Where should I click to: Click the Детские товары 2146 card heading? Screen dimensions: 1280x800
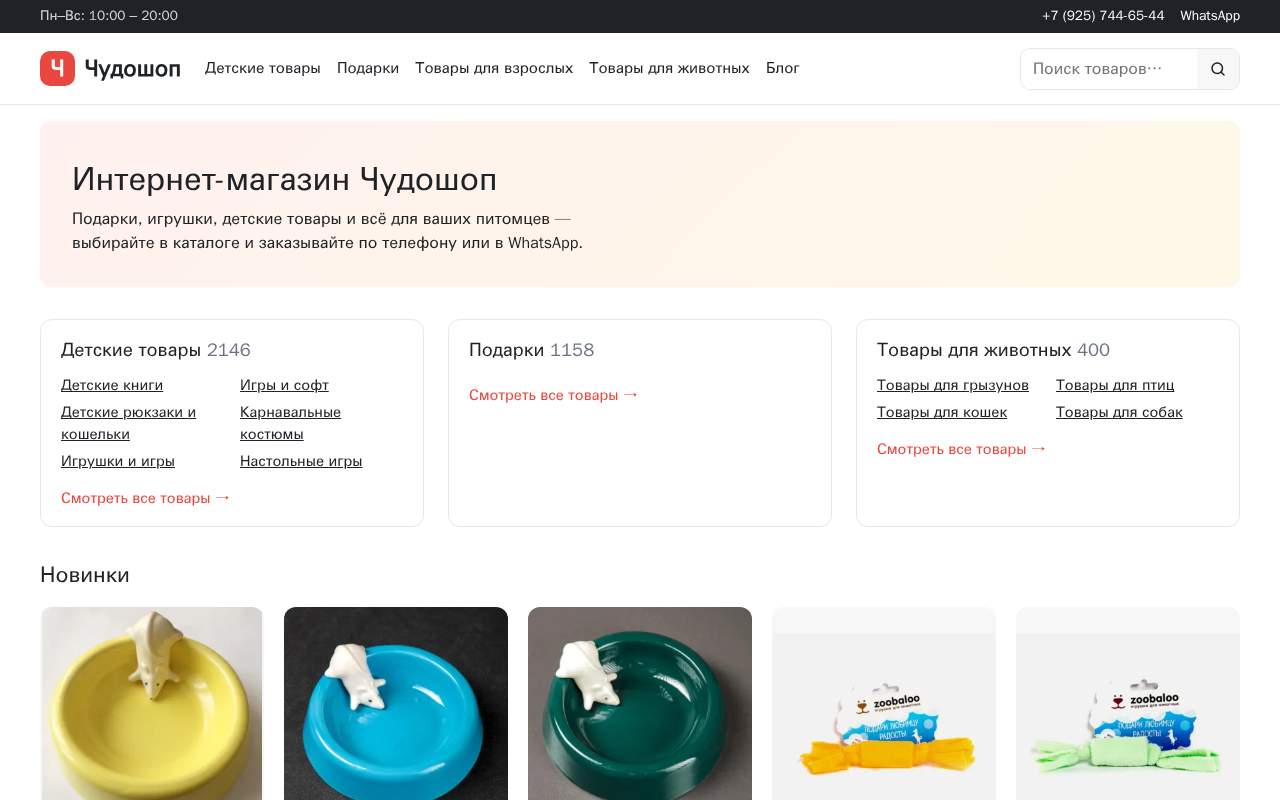[156, 350]
